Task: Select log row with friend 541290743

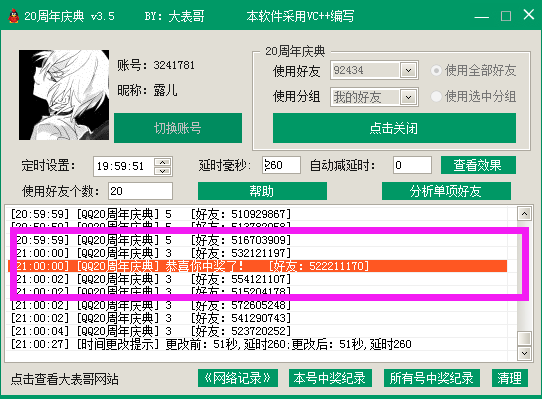Action: click(x=258, y=318)
